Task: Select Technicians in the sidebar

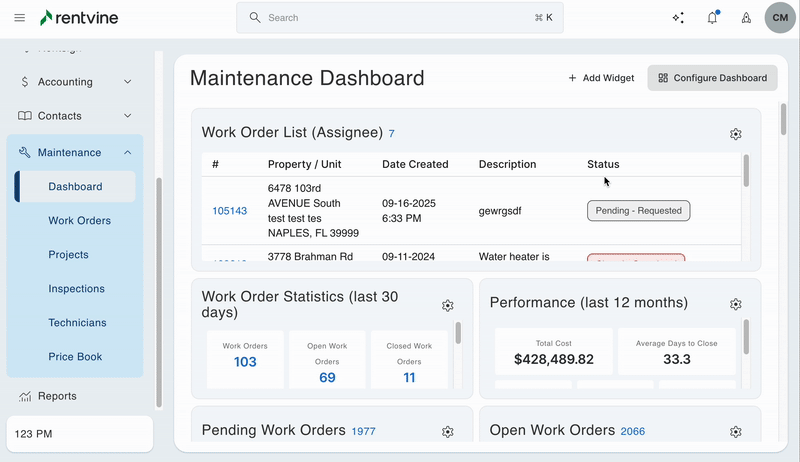Action: coord(79,323)
